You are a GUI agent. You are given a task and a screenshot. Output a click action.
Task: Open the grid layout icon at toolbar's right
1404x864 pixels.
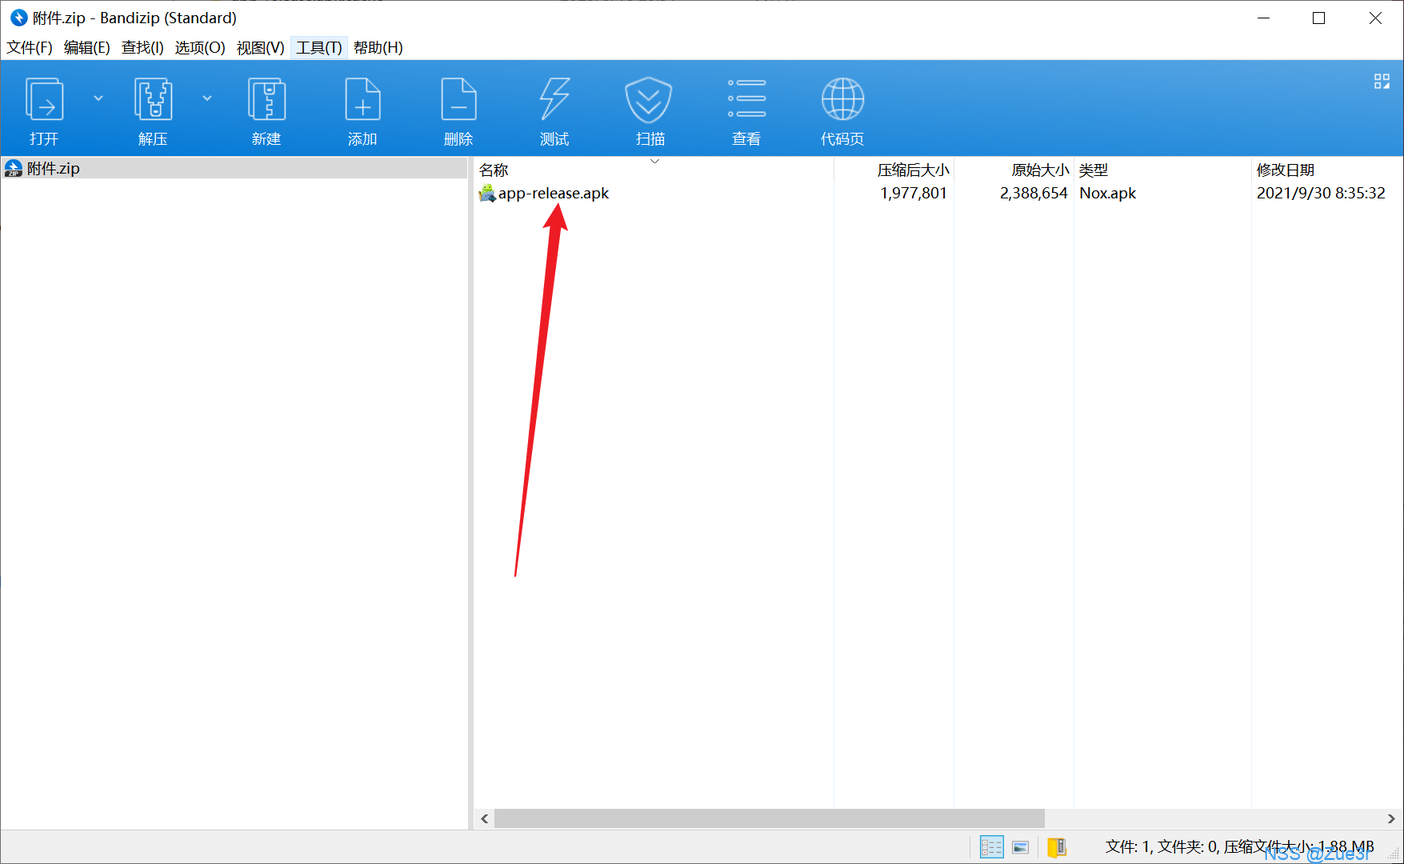[x=1381, y=82]
